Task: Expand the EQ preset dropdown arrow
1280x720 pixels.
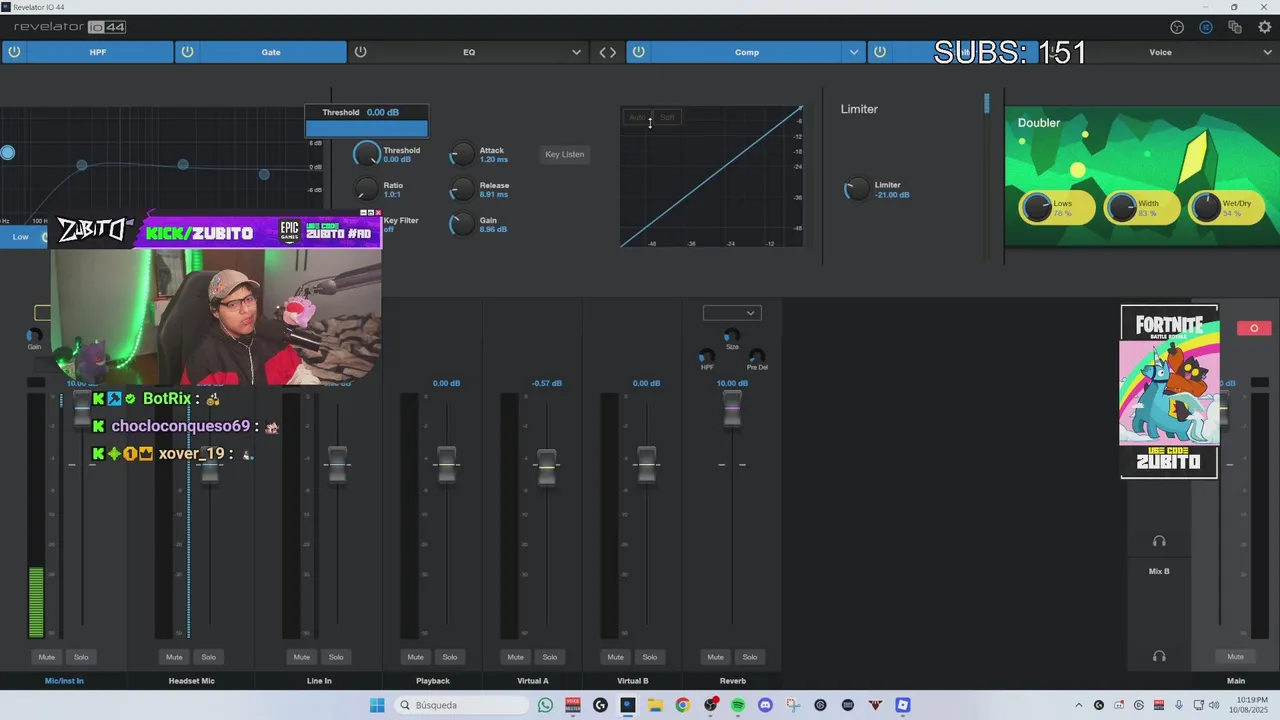Action: [x=576, y=52]
